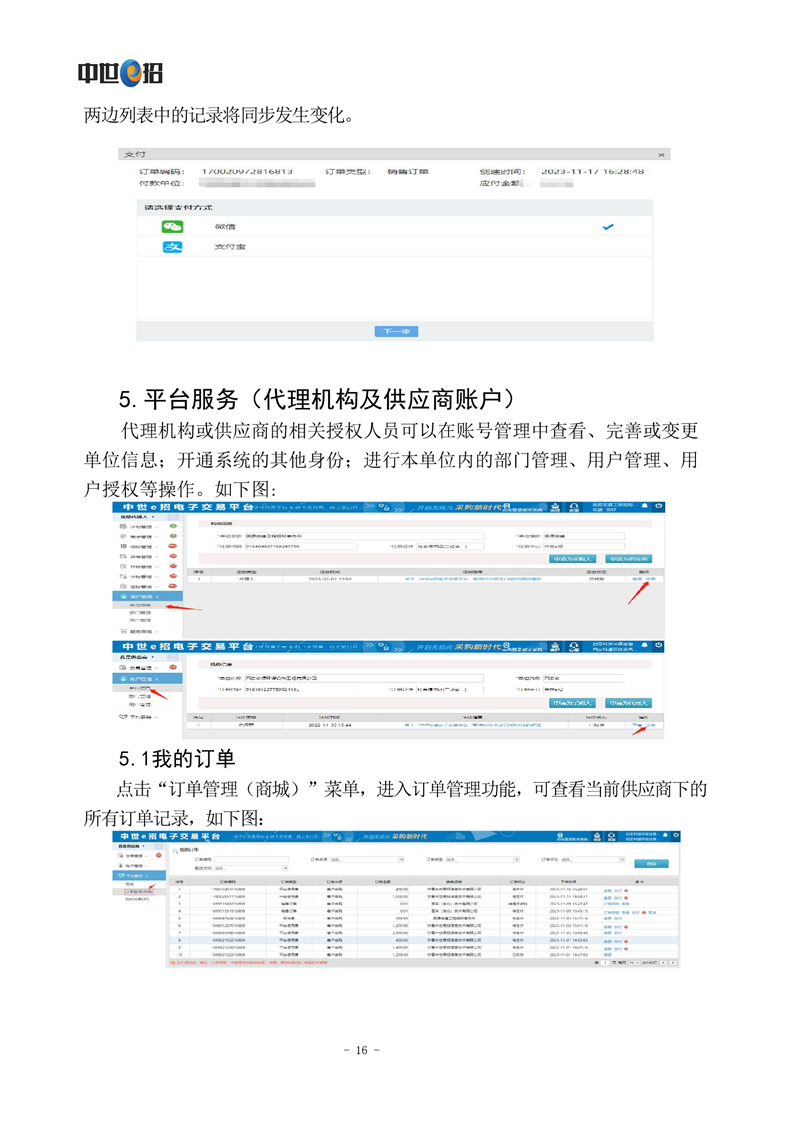
Task: Click the 下一步 button in payment dialog
Action: tap(396, 331)
